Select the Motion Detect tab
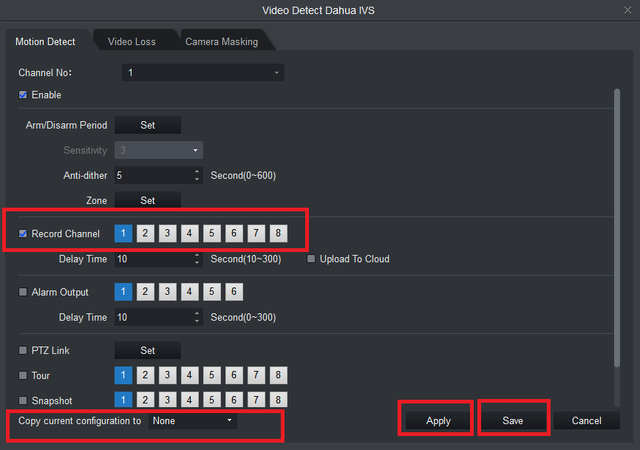This screenshot has height=450, width=640. pyautogui.click(x=45, y=41)
